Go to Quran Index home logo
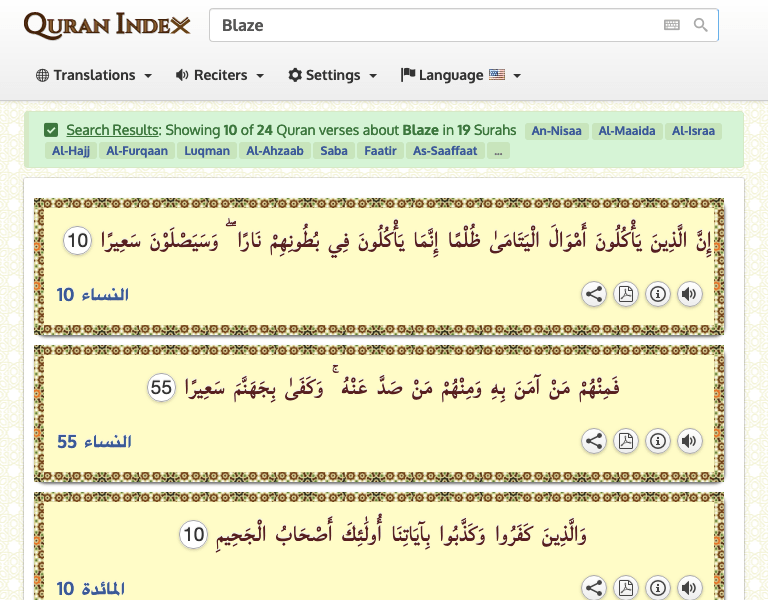 (107, 25)
